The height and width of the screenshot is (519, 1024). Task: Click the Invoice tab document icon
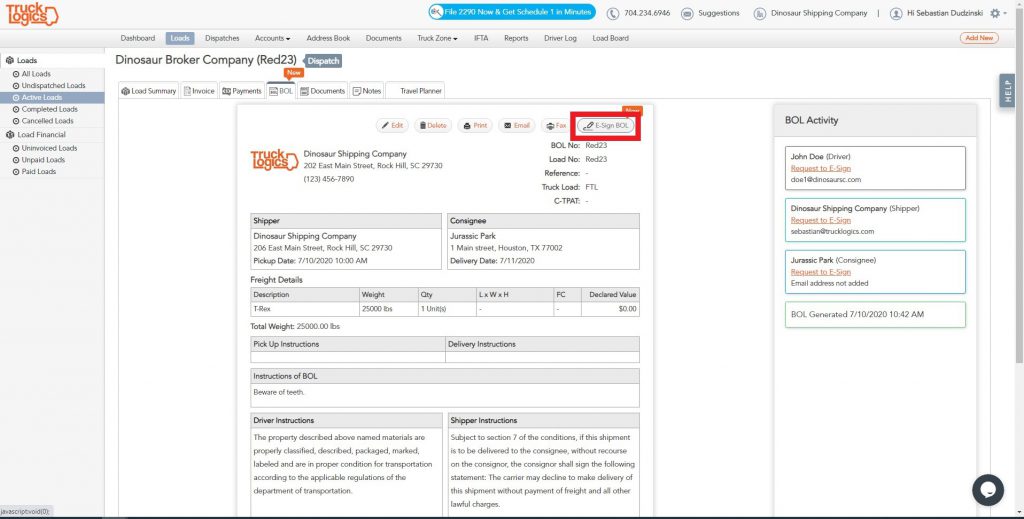[x=187, y=91]
